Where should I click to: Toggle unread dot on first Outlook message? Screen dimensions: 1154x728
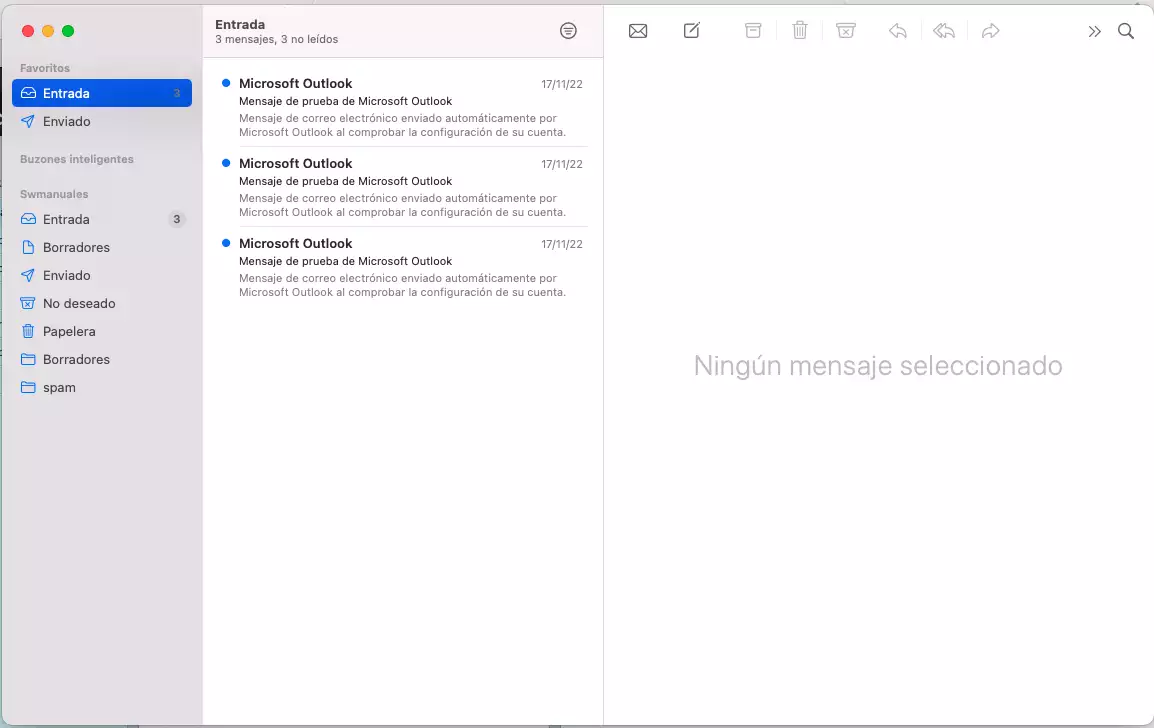(x=226, y=83)
